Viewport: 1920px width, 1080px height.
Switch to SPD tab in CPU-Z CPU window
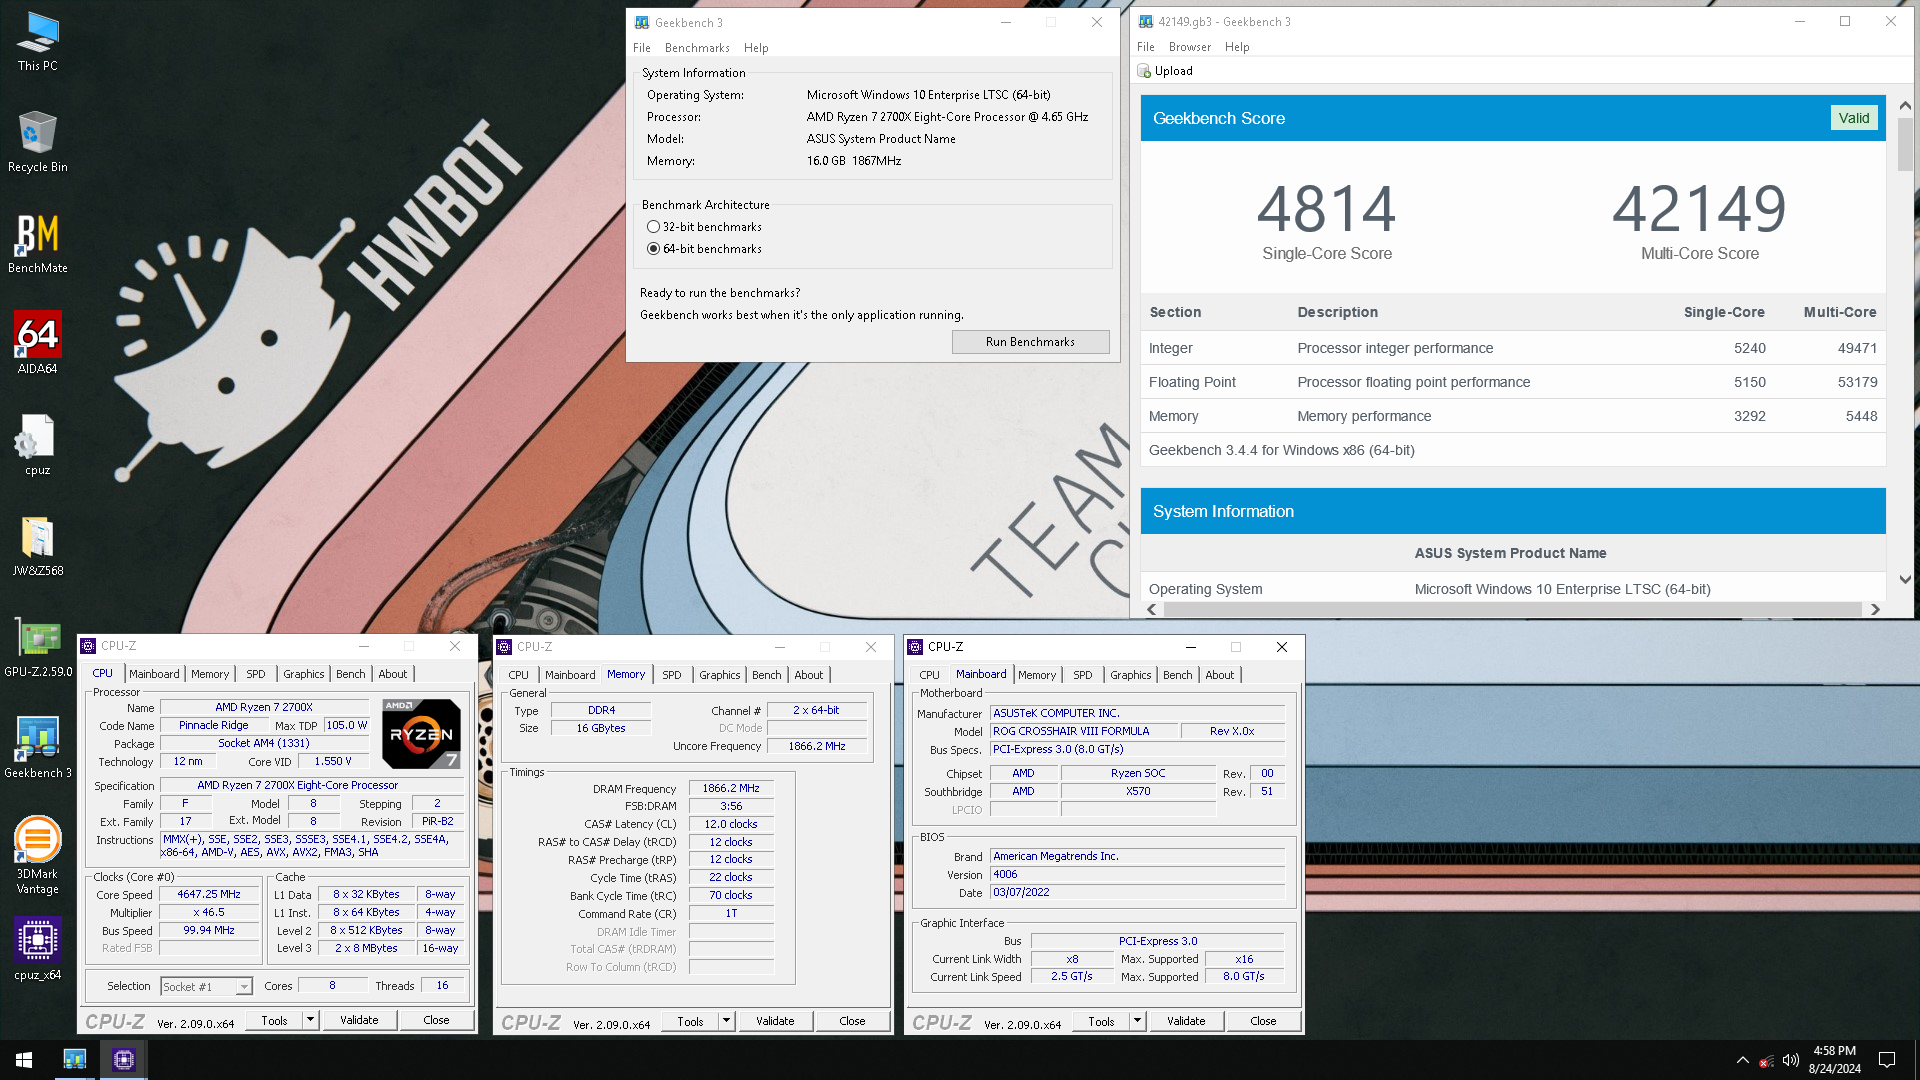256,674
